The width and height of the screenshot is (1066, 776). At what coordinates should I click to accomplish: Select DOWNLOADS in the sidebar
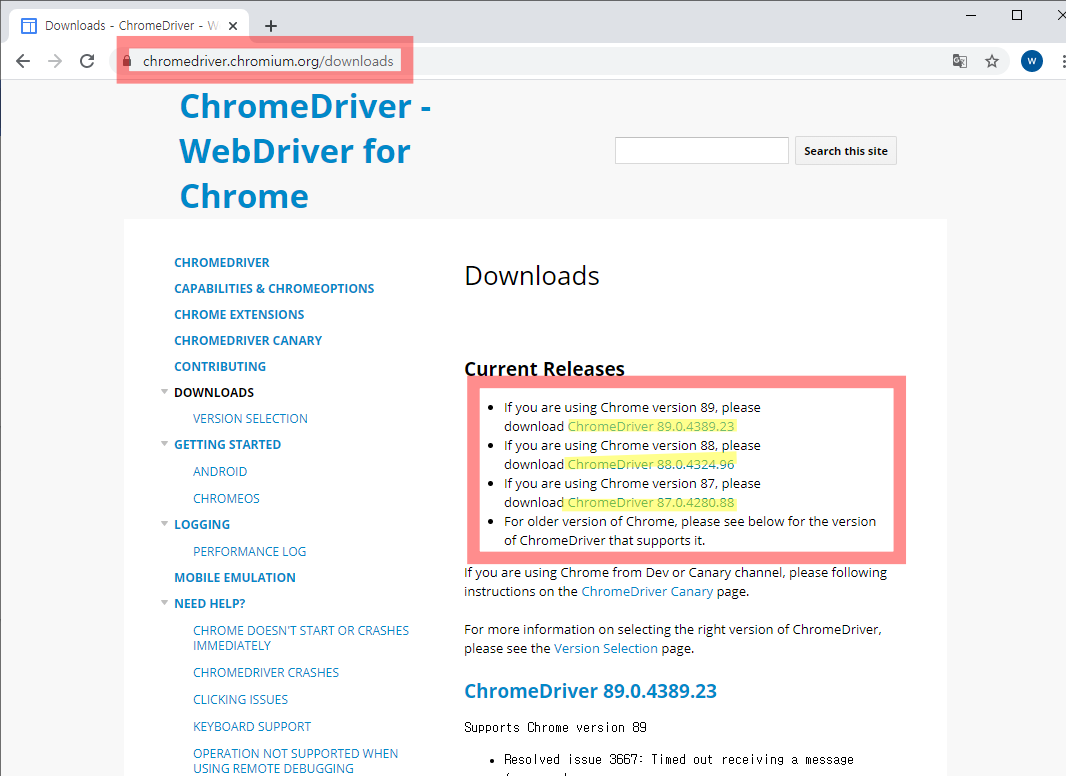coord(214,392)
